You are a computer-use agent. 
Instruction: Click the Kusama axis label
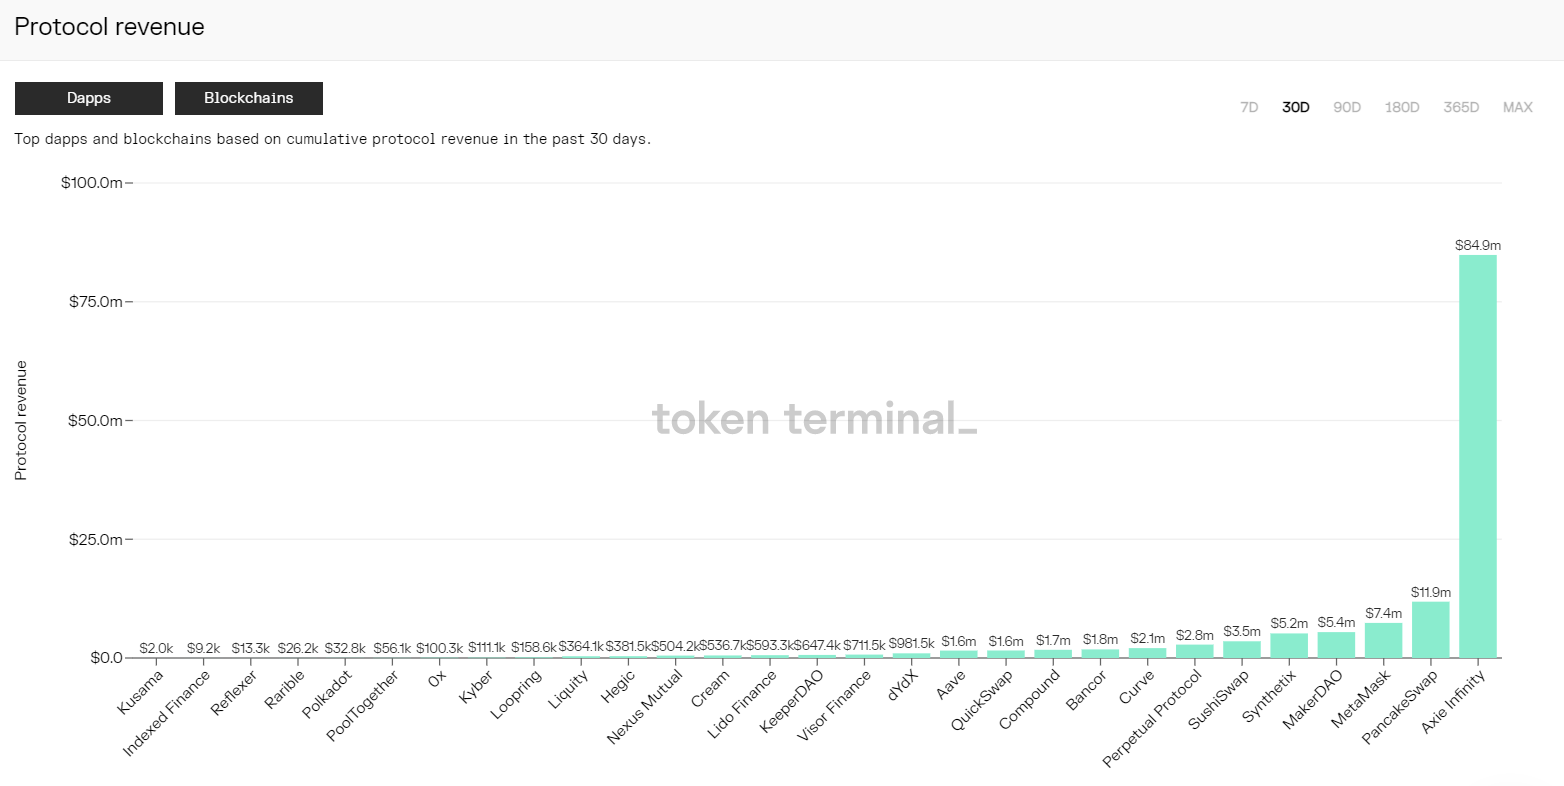140,692
